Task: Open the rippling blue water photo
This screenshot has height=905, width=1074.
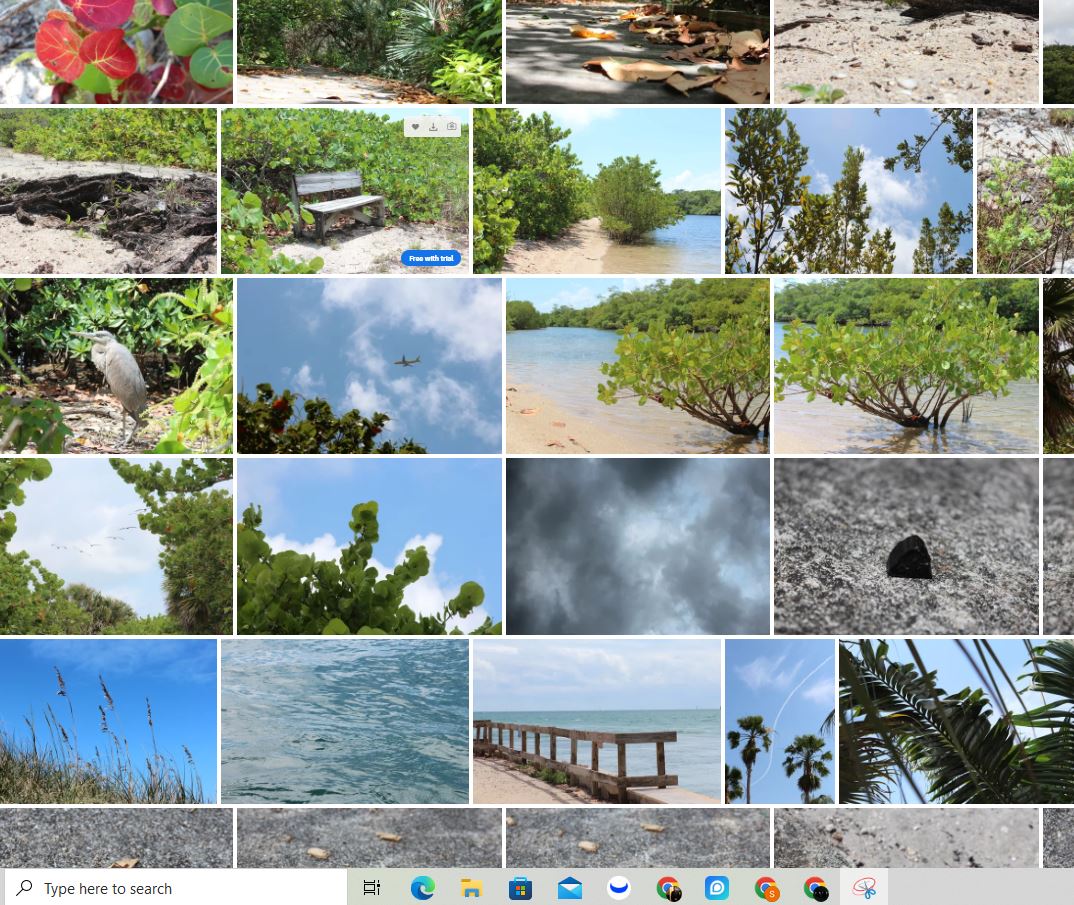Action: pos(344,722)
